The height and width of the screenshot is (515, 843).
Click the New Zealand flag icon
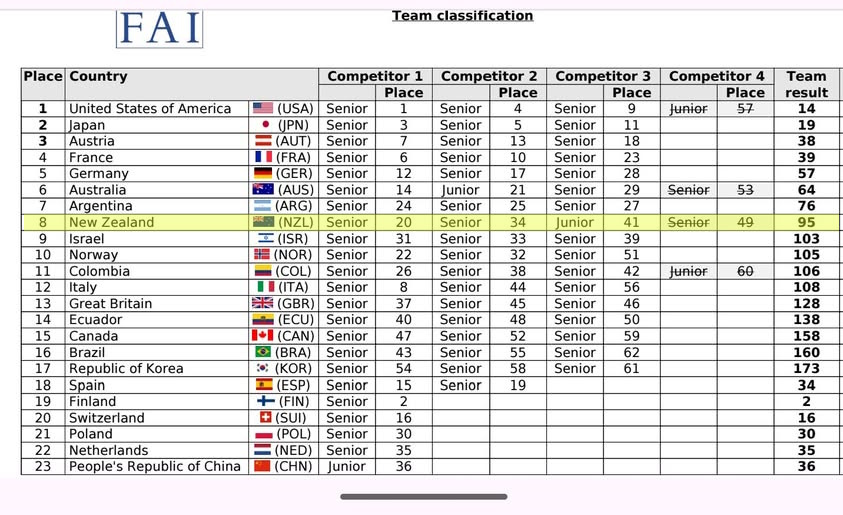pyautogui.click(x=263, y=222)
